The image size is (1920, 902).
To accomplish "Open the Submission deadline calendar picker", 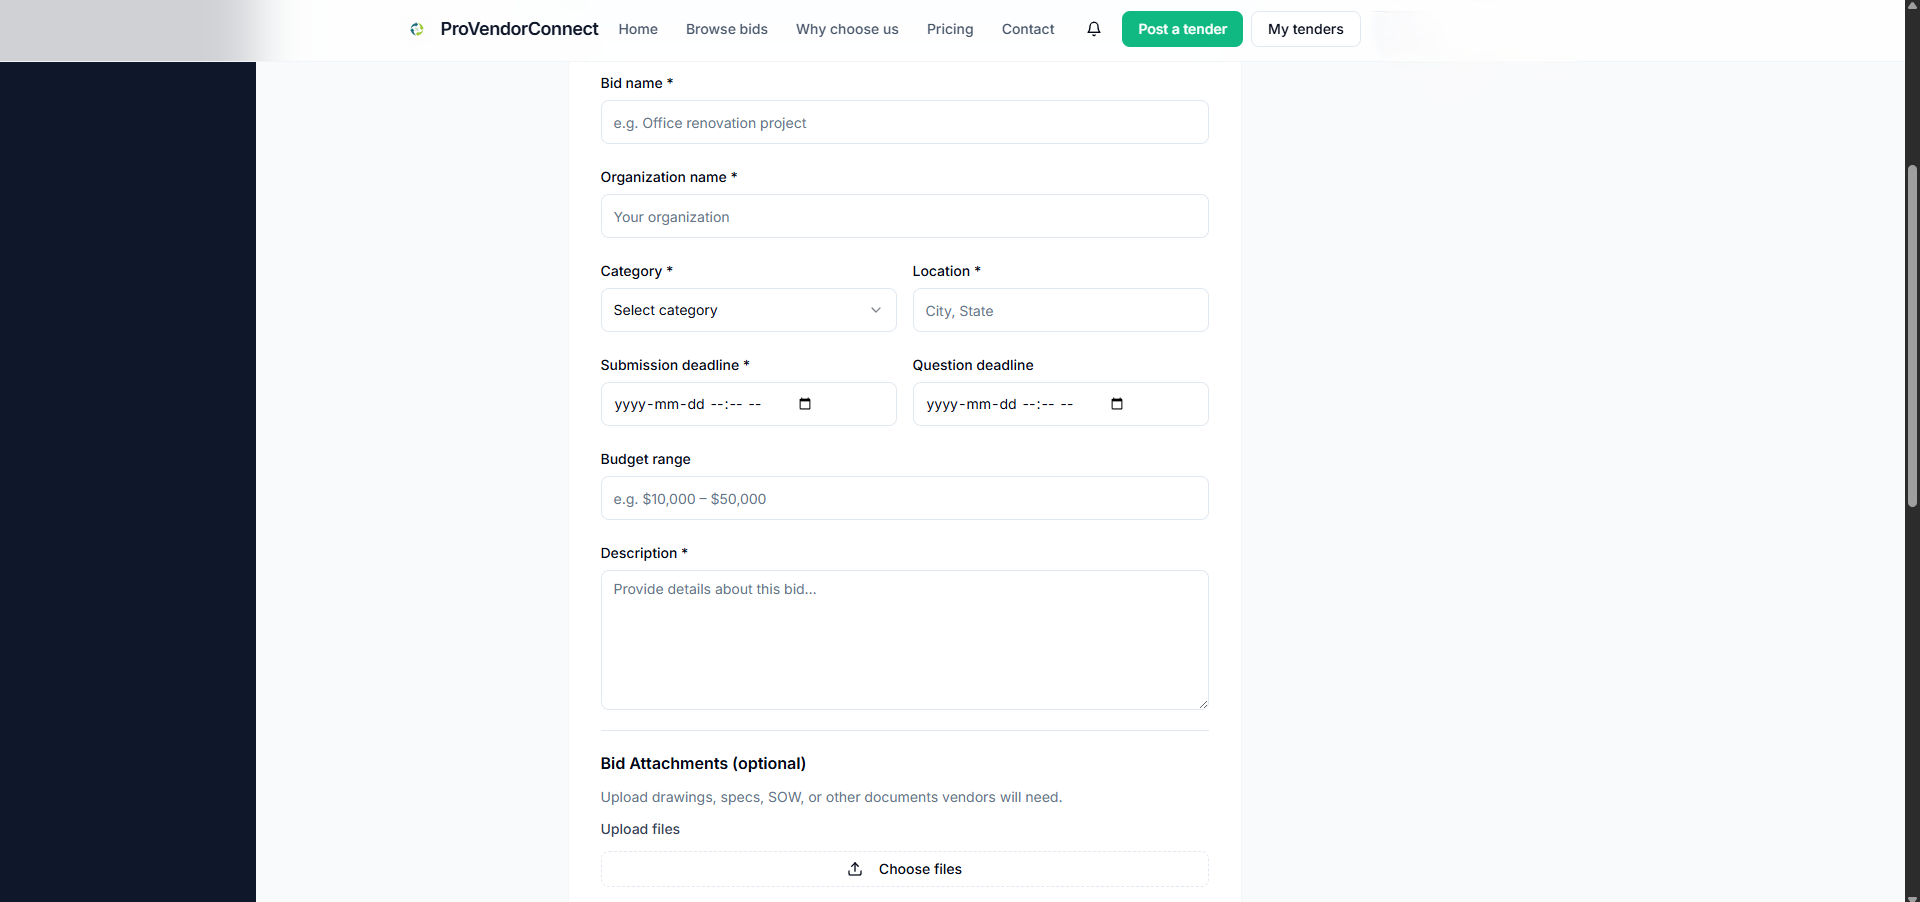I will pos(805,404).
